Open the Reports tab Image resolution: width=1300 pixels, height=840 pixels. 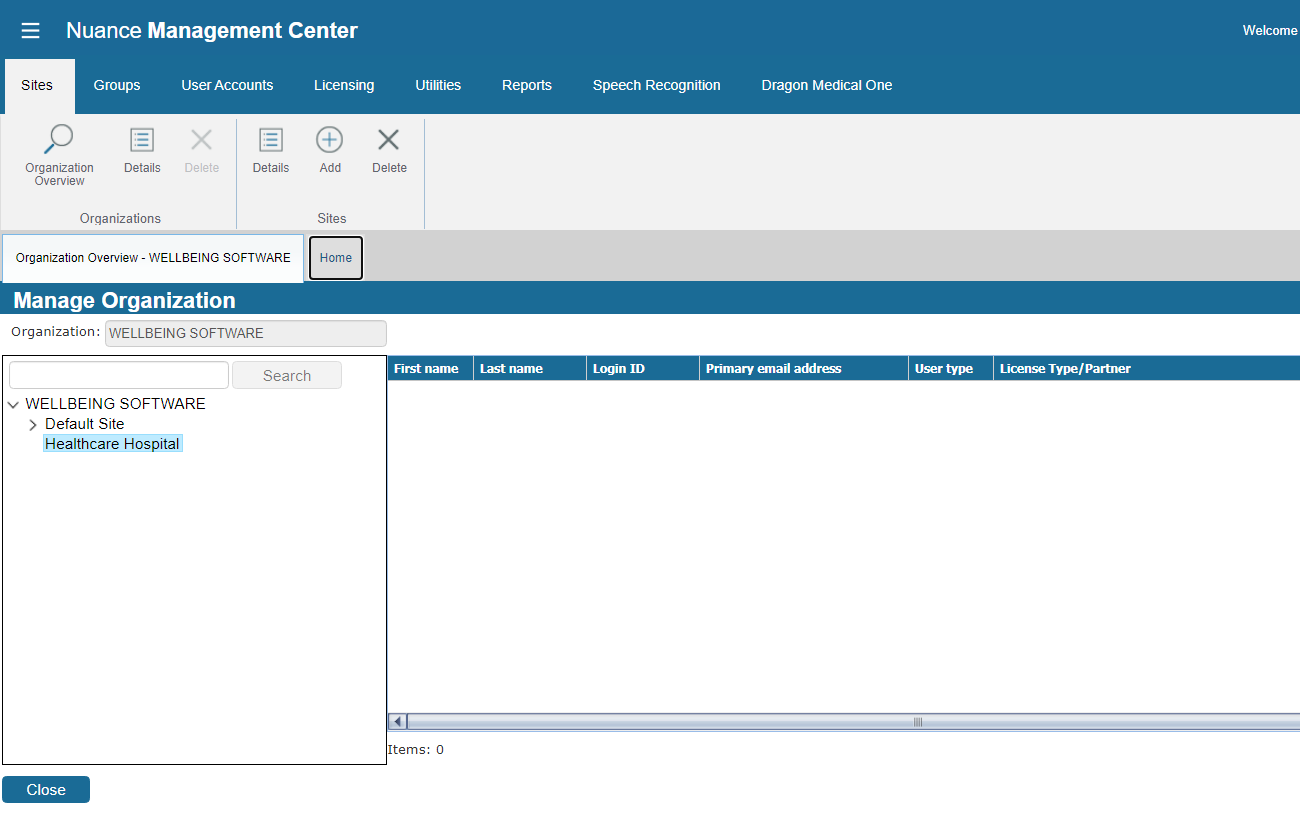(x=527, y=85)
